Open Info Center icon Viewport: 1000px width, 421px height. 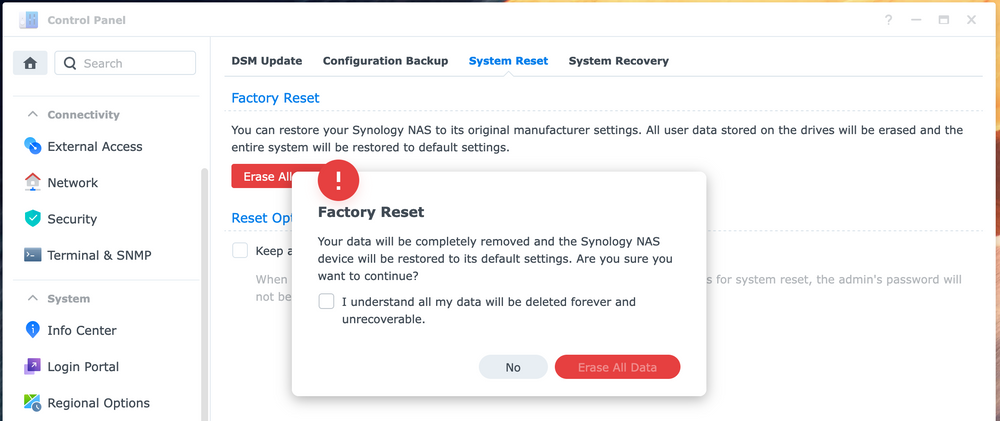click(33, 330)
